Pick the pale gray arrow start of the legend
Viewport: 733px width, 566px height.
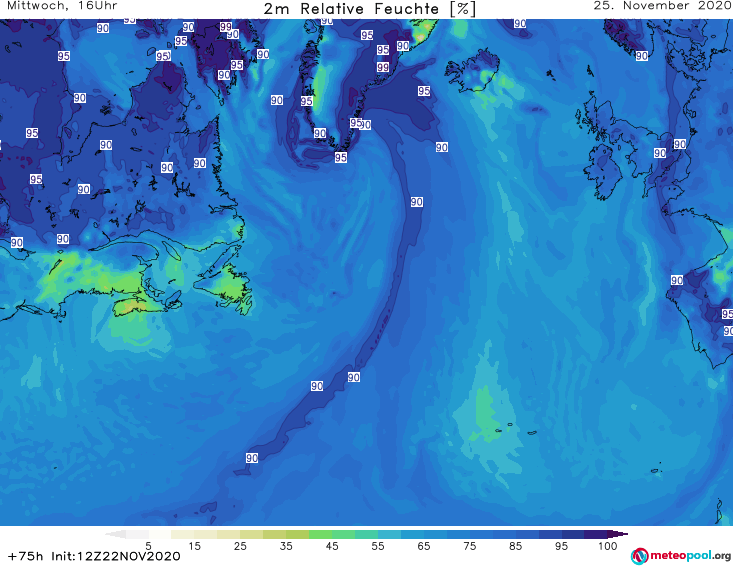point(115,534)
